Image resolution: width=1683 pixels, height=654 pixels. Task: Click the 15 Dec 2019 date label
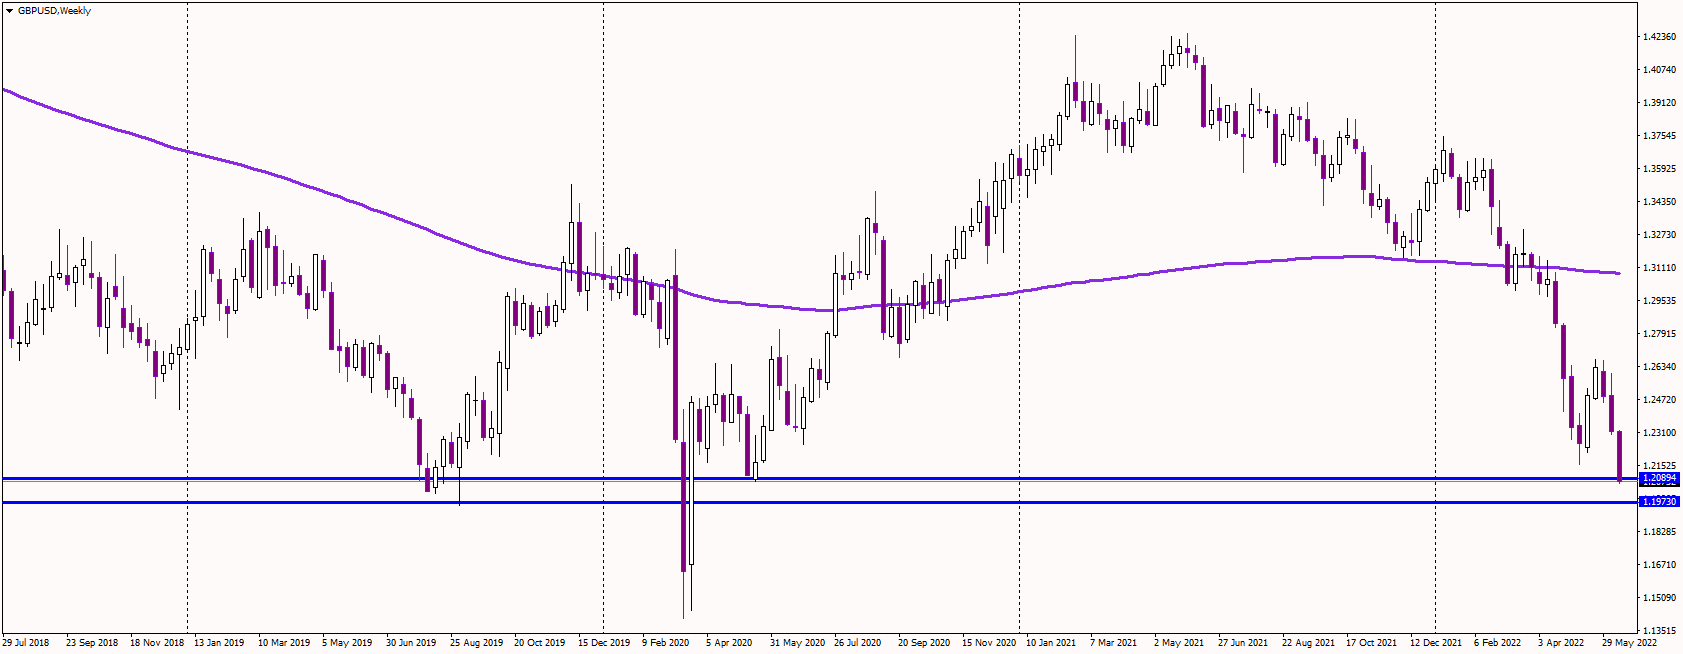[604, 643]
